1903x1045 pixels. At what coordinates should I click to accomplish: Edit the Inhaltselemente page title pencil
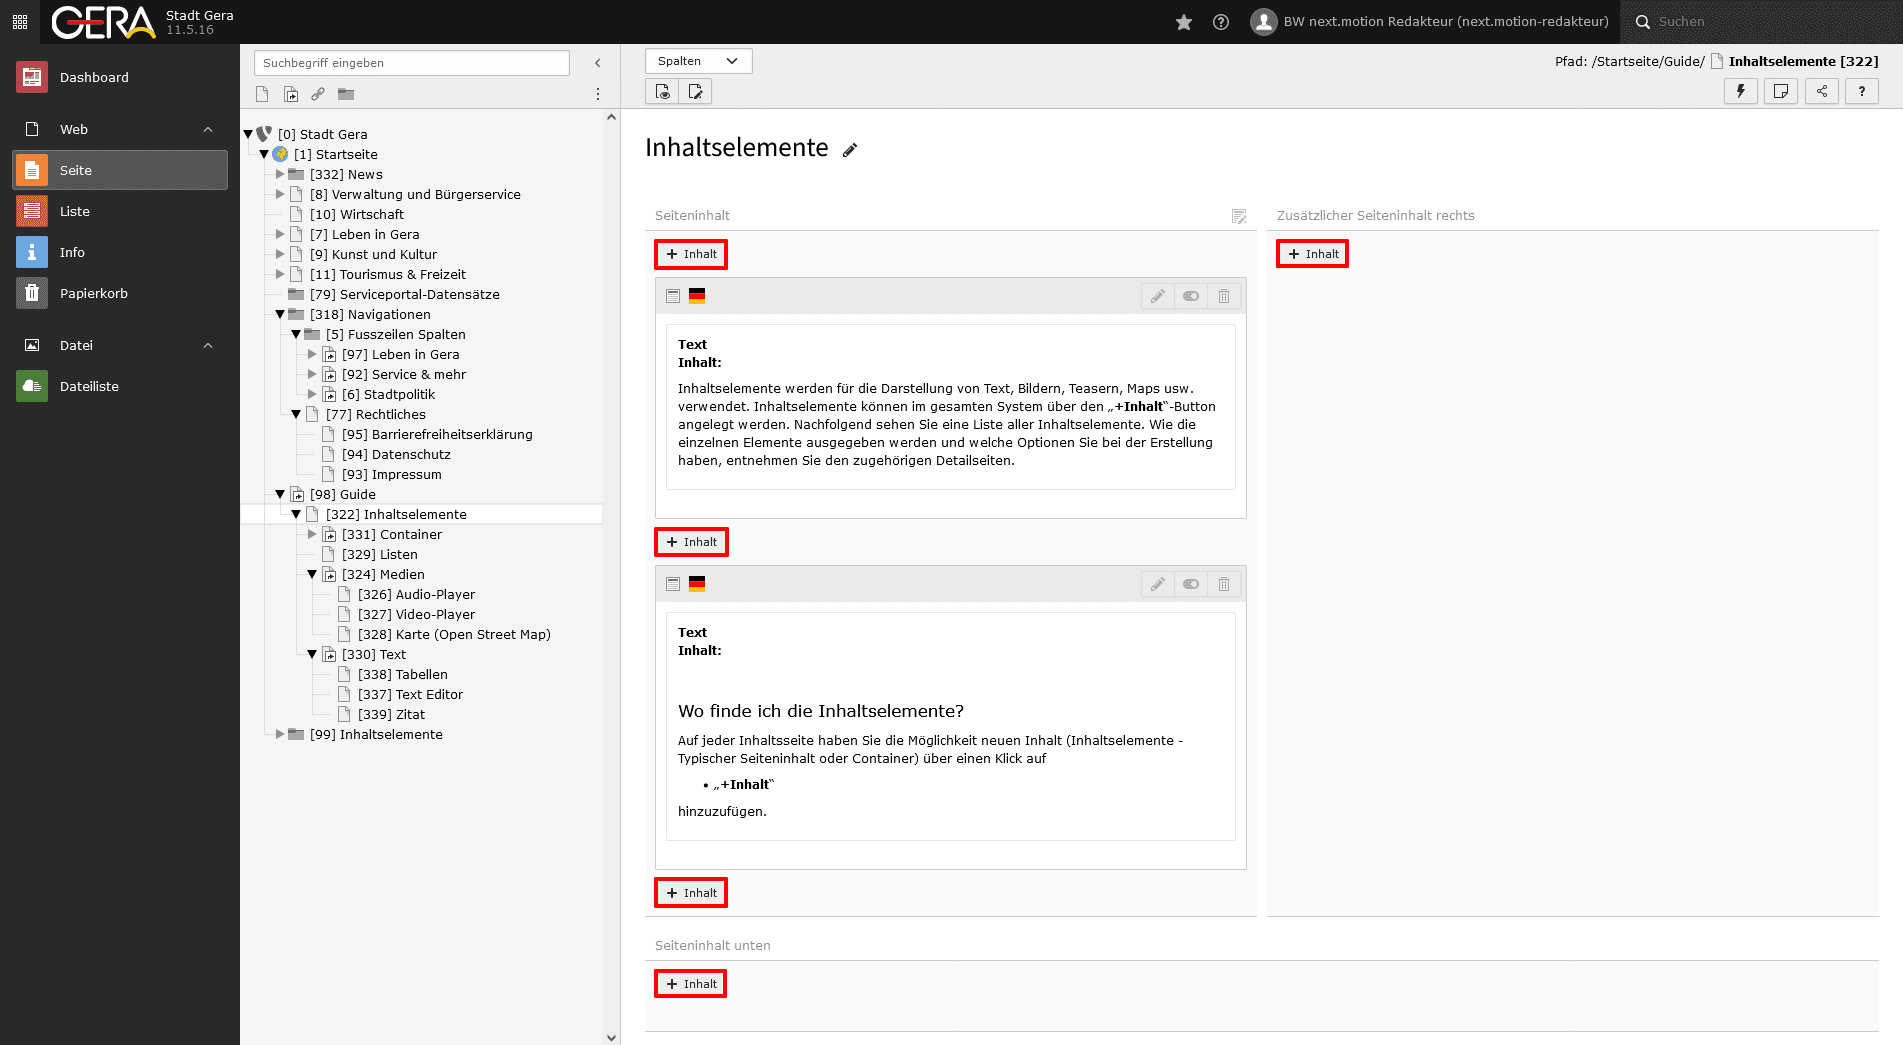[850, 150]
